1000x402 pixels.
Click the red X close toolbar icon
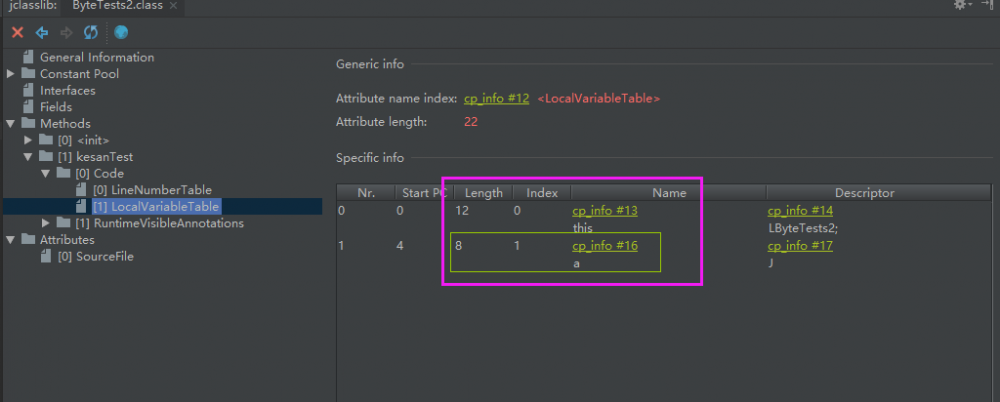click(18, 32)
